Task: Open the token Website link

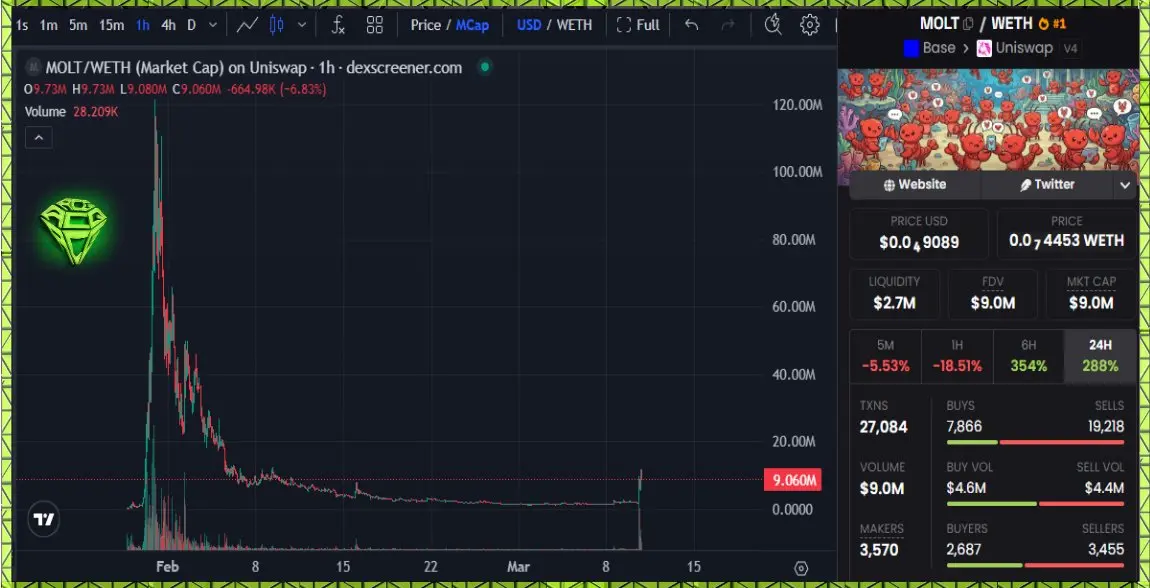Action: tap(915, 185)
